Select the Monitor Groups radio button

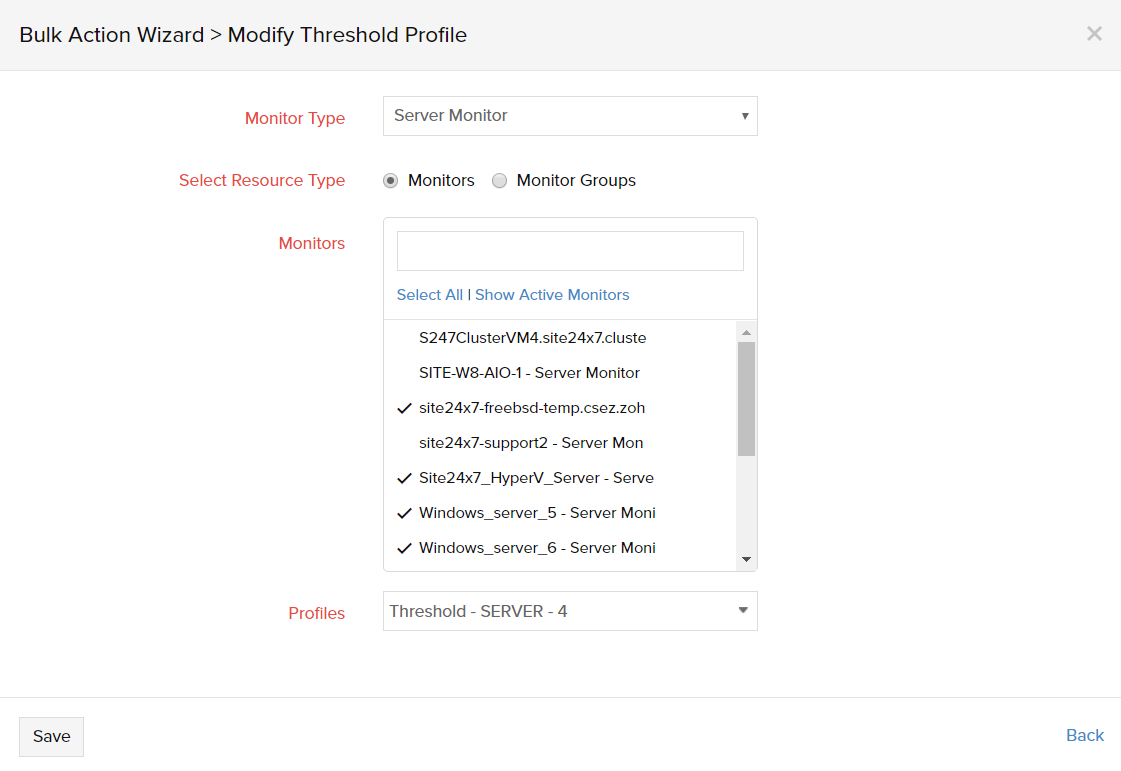499,181
